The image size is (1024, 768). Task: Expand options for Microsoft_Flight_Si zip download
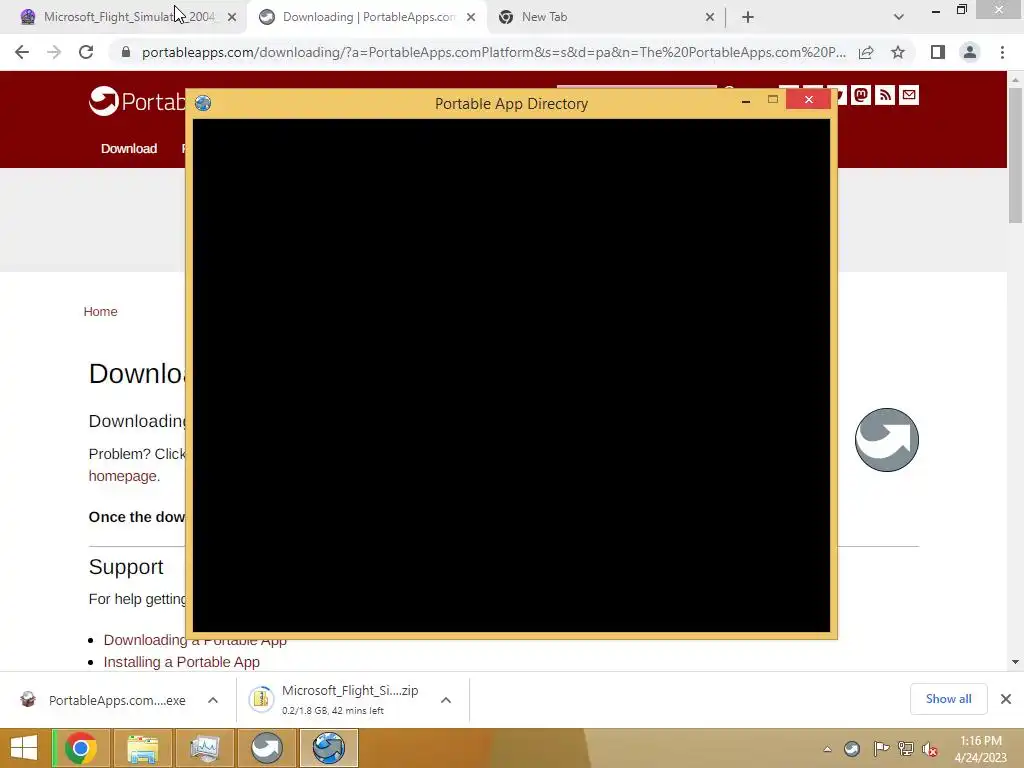click(x=446, y=700)
